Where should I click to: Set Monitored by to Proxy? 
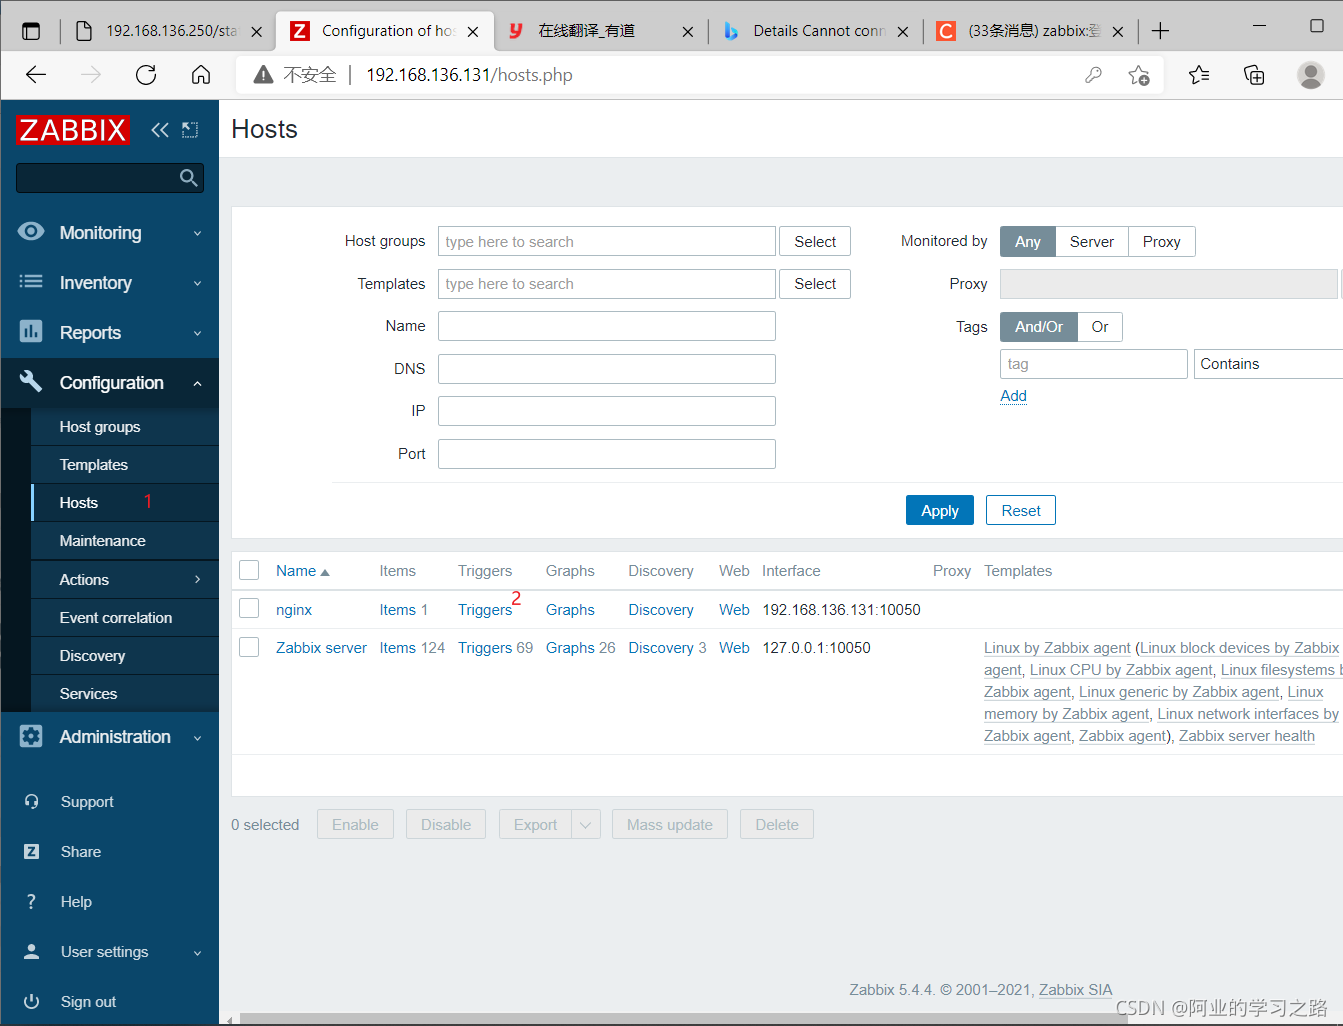click(1161, 242)
